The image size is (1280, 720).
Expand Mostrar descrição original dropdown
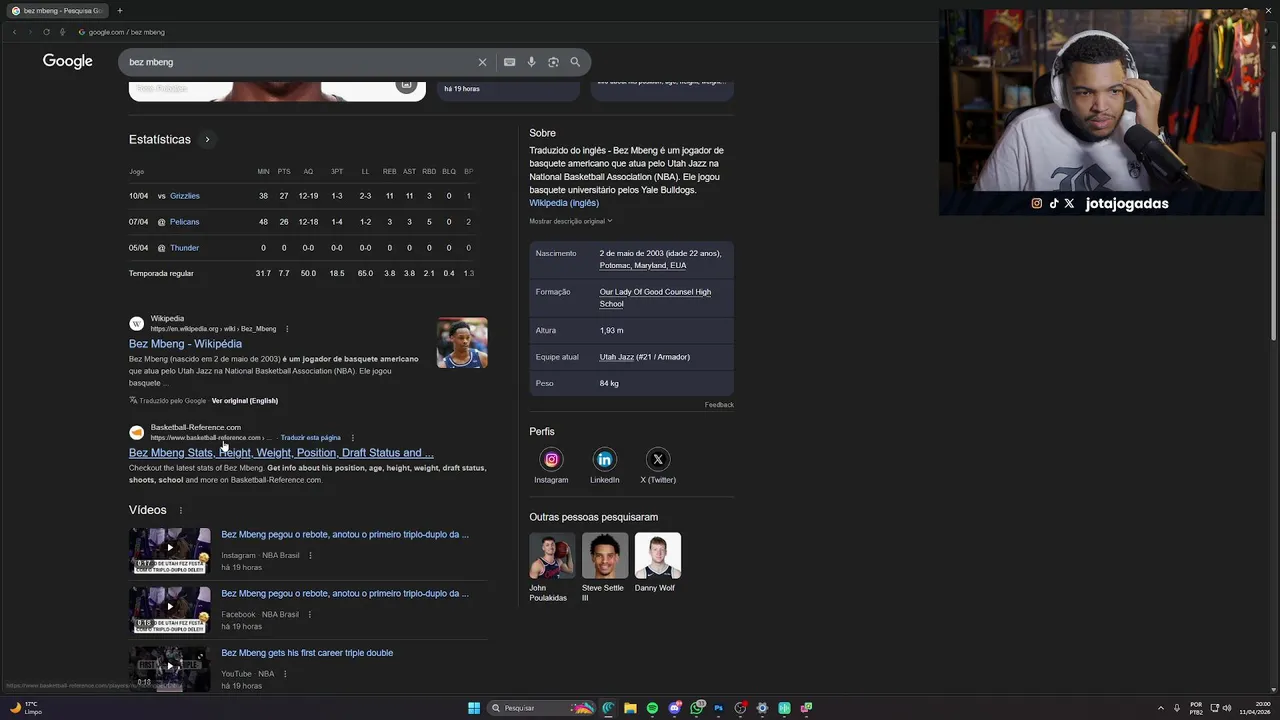[571, 221]
